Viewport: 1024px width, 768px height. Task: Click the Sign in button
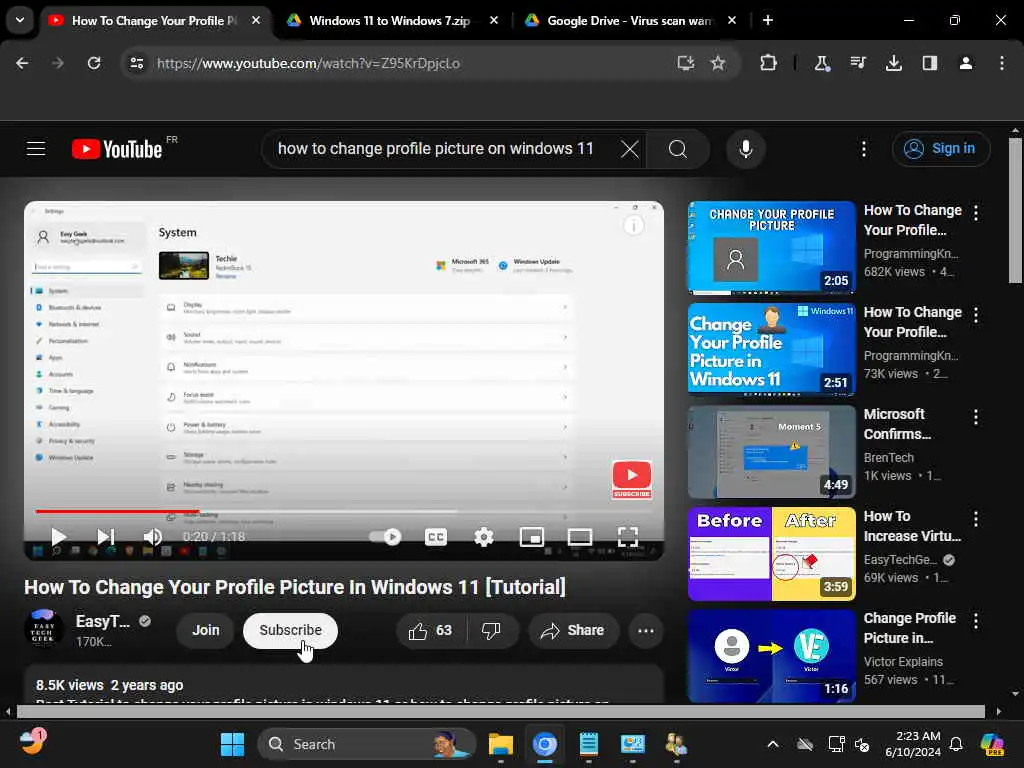tap(940, 149)
